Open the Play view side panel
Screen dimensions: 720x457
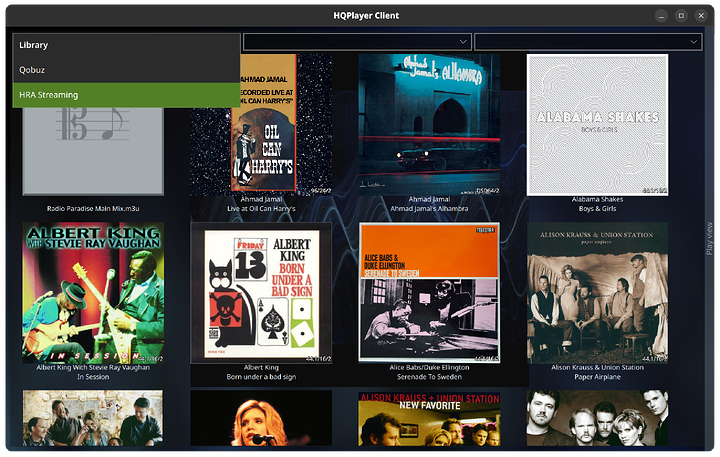(709, 238)
